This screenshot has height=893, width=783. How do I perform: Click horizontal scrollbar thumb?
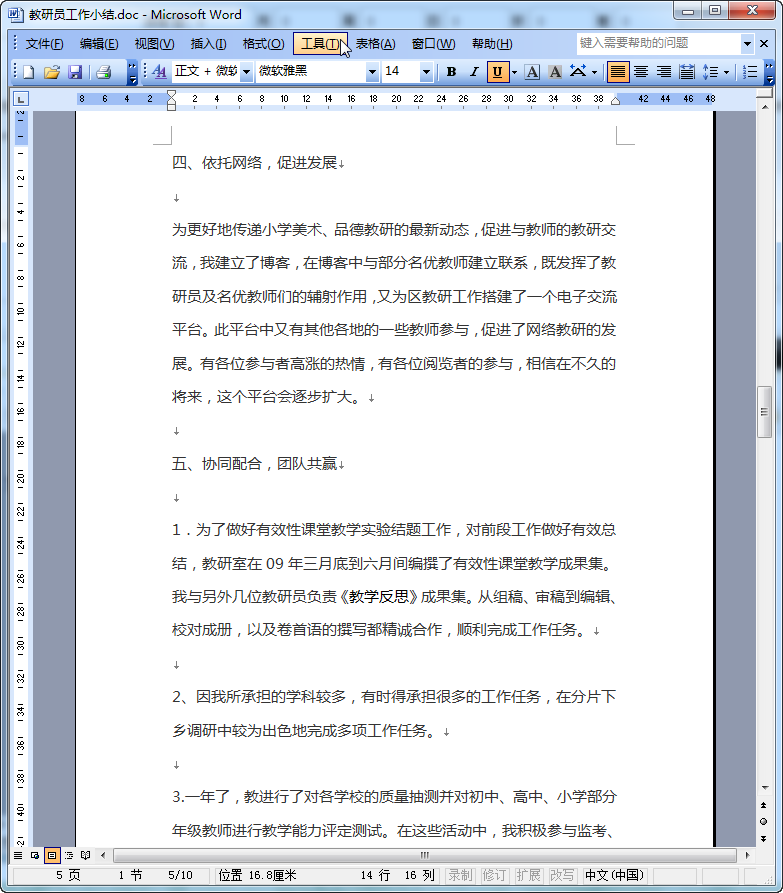tap(424, 855)
